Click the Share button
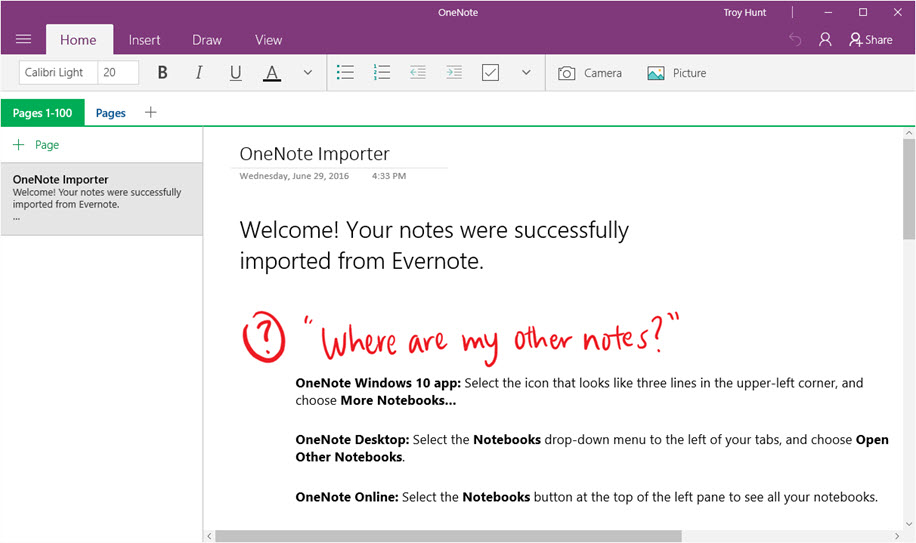The image size is (916, 543). click(x=870, y=40)
